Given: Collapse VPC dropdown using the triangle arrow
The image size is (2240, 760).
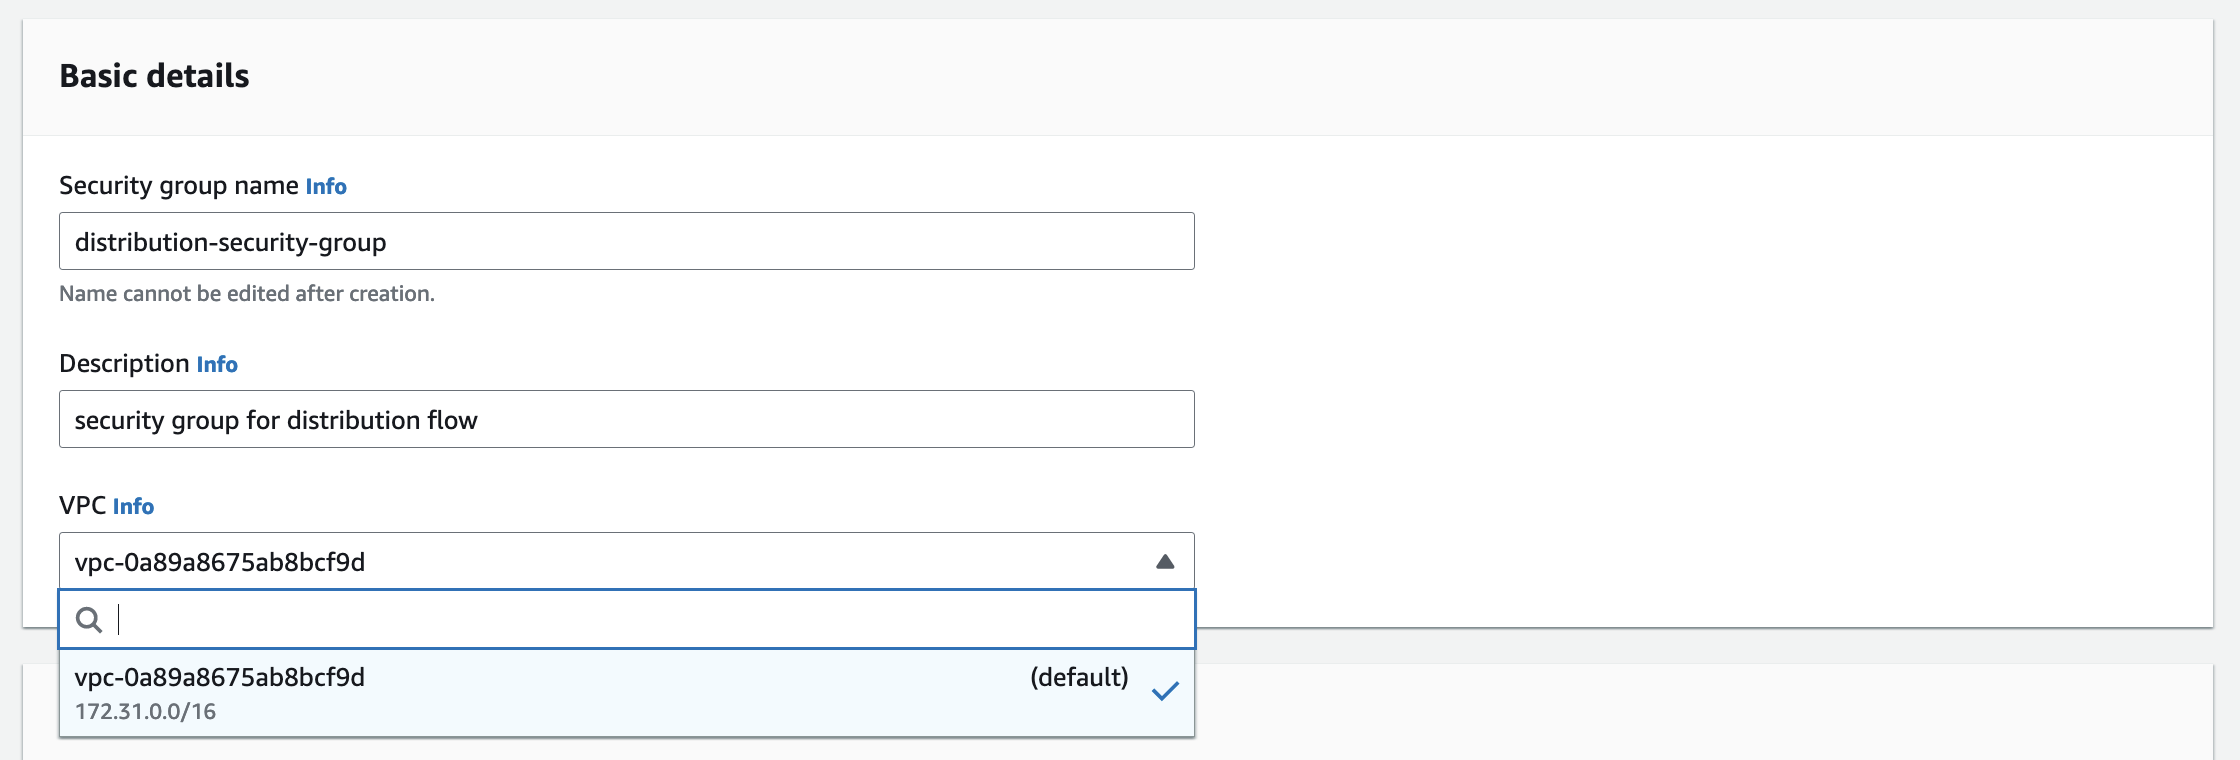Looking at the screenshot, I should coord(1165,562).
